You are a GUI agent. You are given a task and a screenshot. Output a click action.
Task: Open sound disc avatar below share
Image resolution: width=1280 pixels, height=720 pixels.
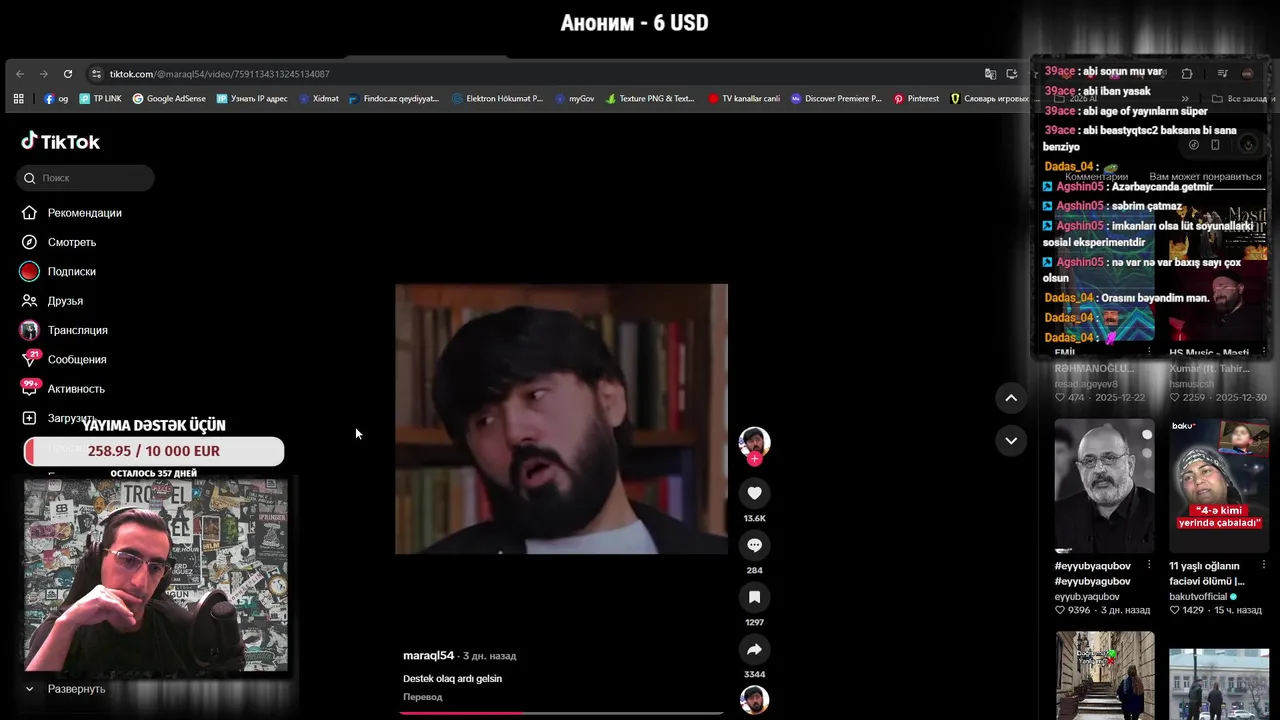754,699
